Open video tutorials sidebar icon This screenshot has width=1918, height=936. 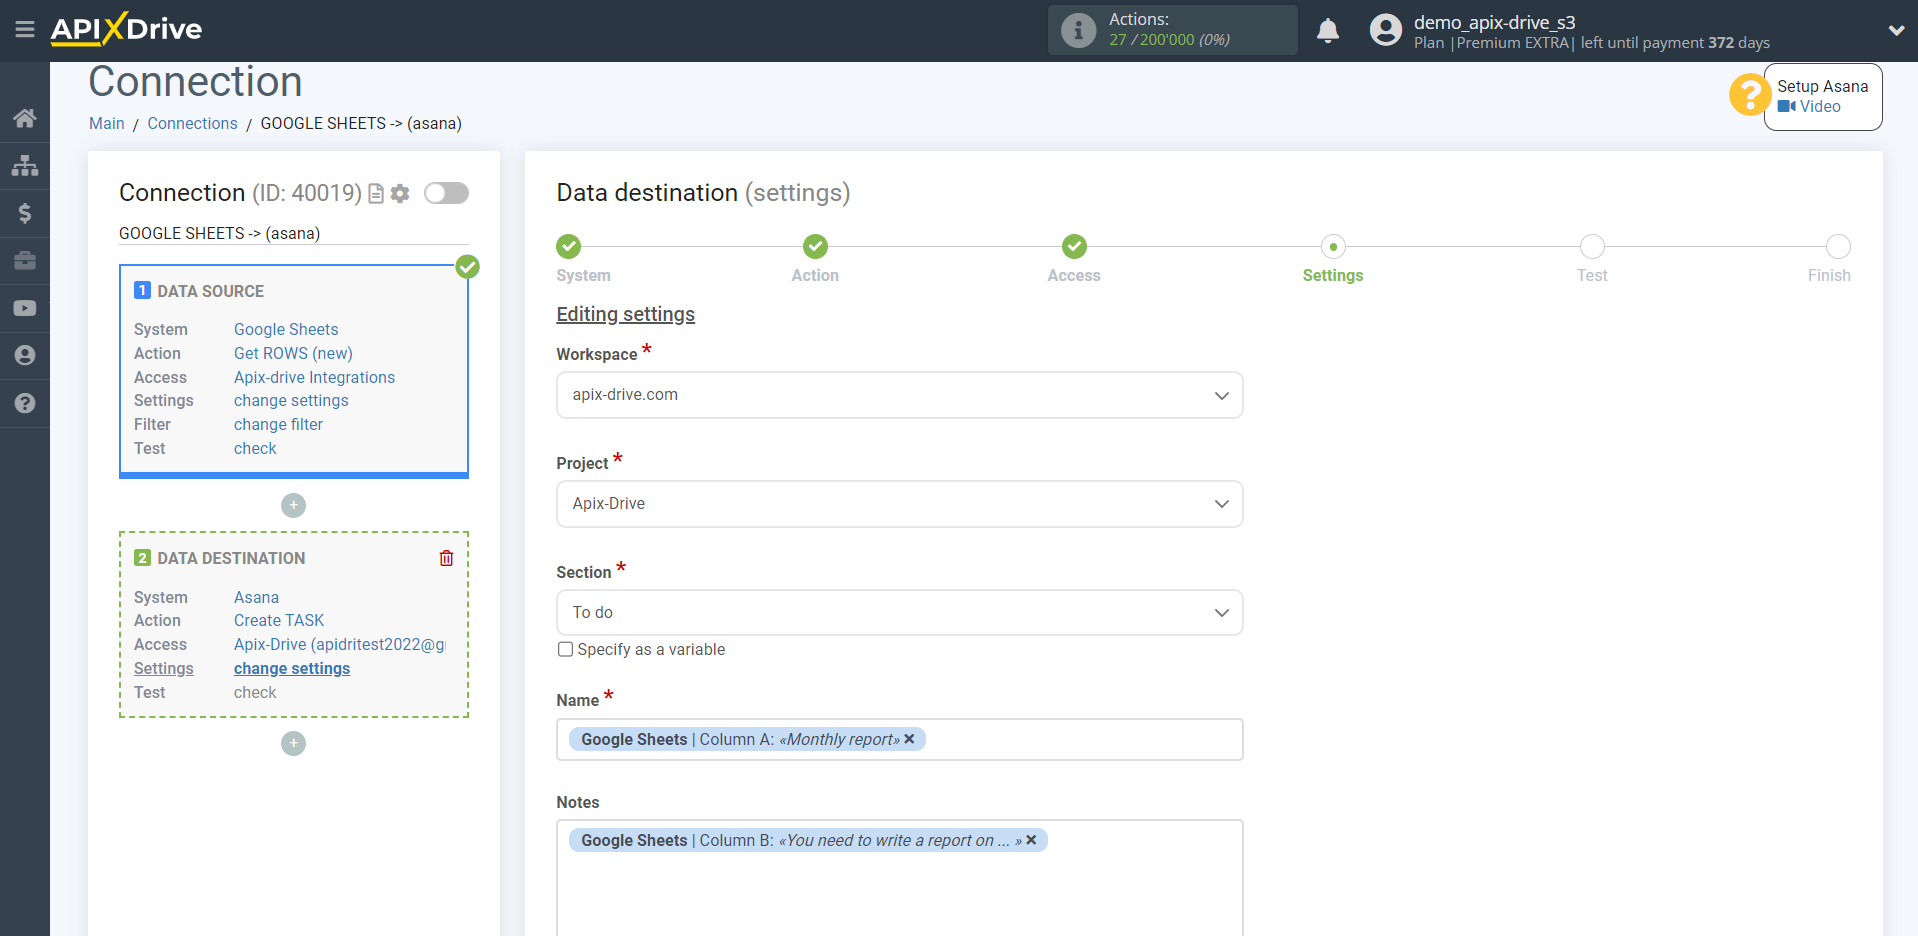pos(25,308)
